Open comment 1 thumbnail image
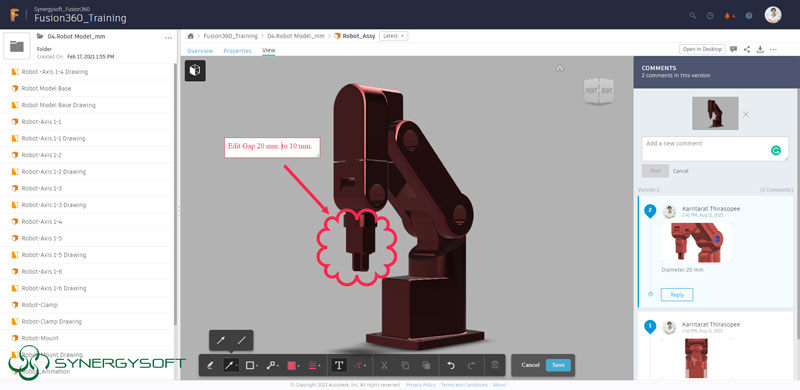 pyautogui.click(x=695, y=359)
